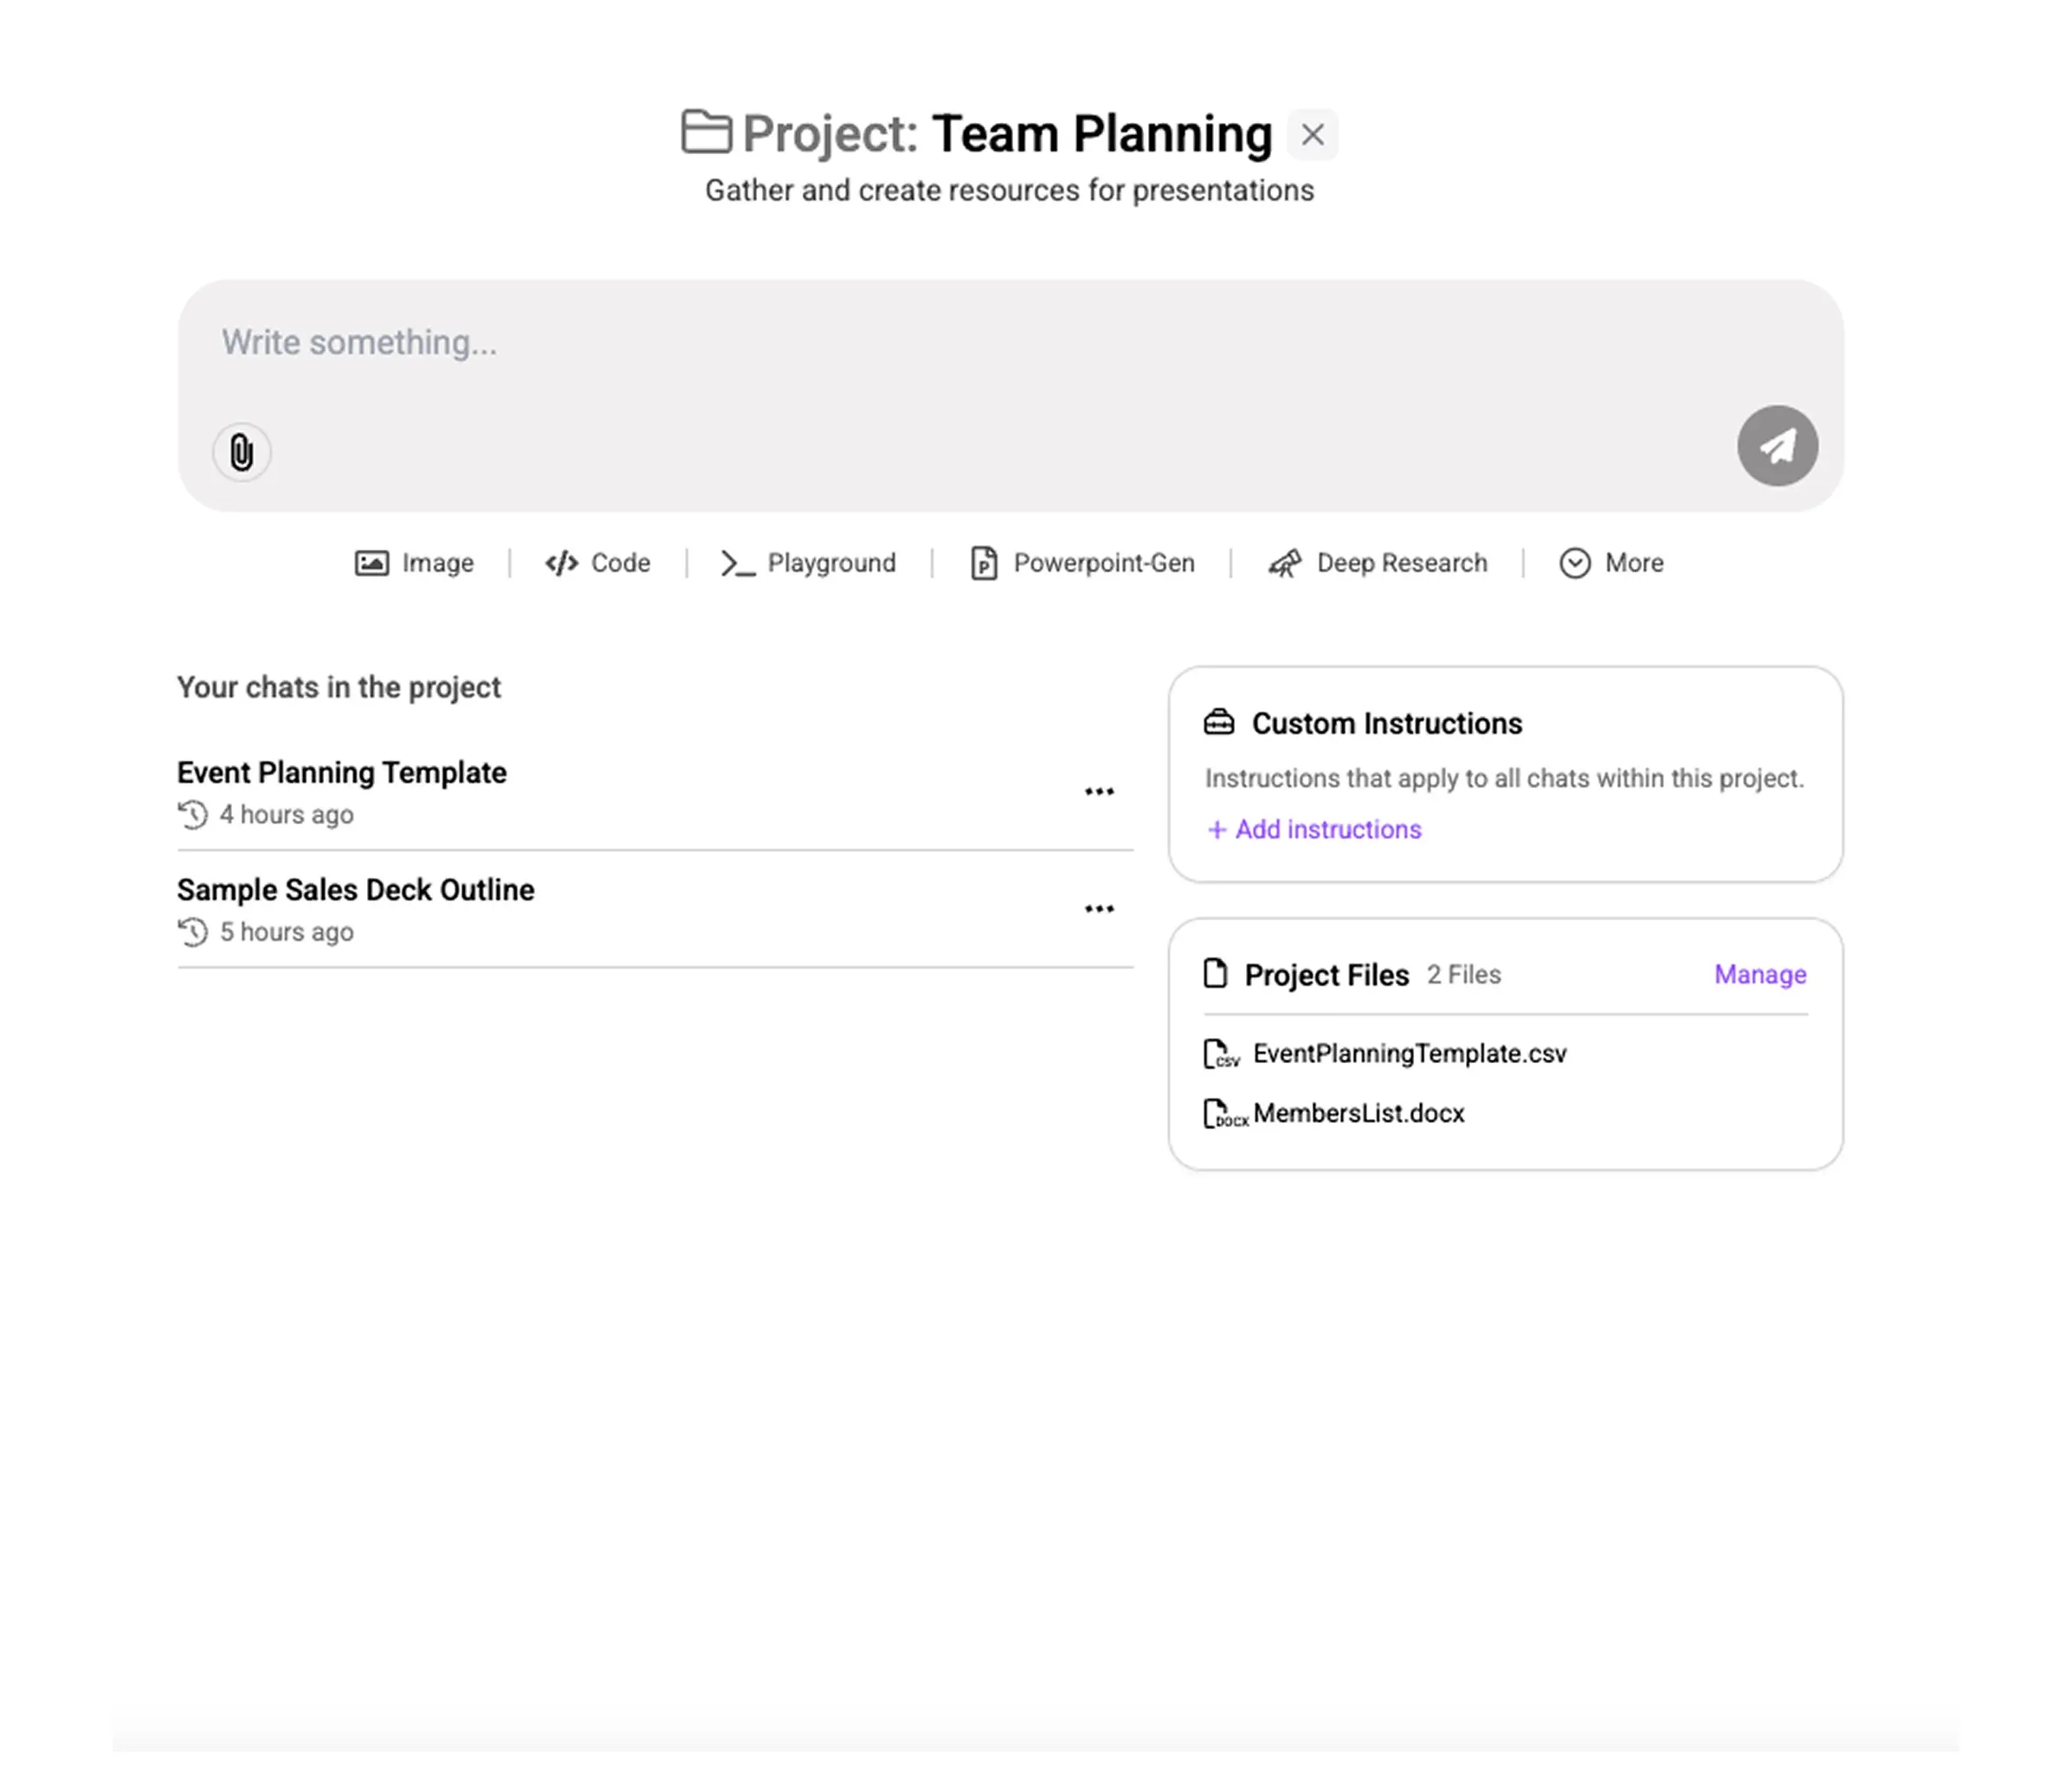Click the Custom Instructions toolbox icon
Viewport: 2072px width, 1773px height.
click(1219, 722)
